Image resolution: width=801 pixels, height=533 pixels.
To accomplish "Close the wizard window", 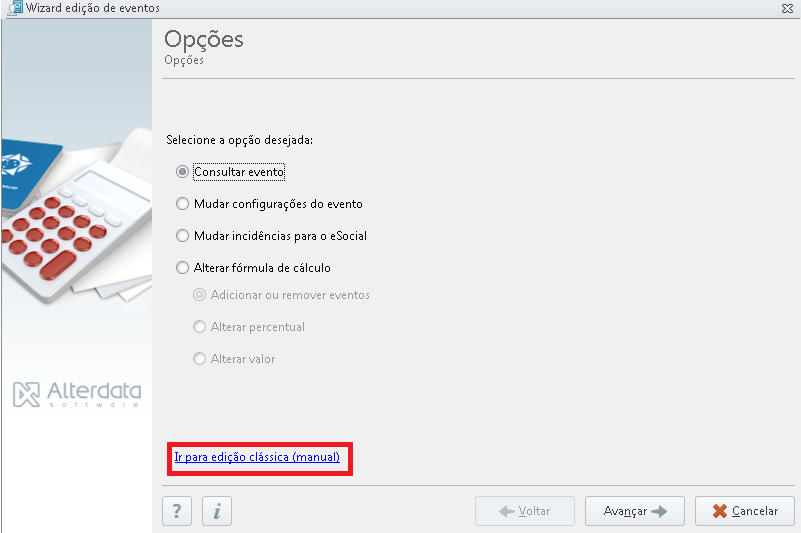I will (x=787, y=8).
